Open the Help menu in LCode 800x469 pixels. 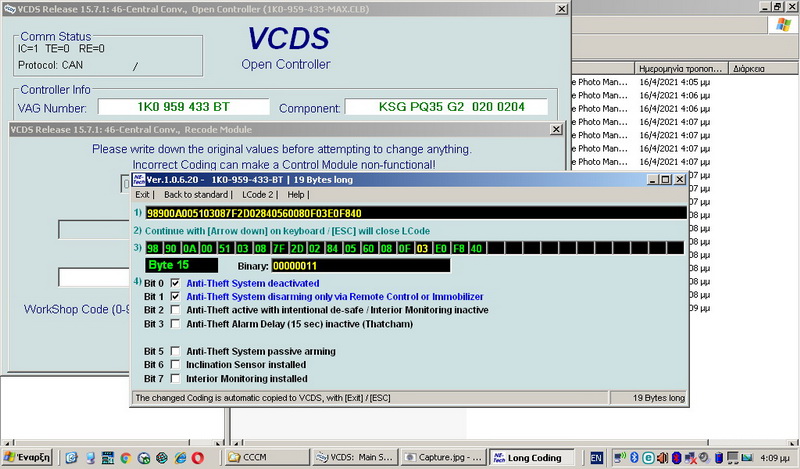295,194
